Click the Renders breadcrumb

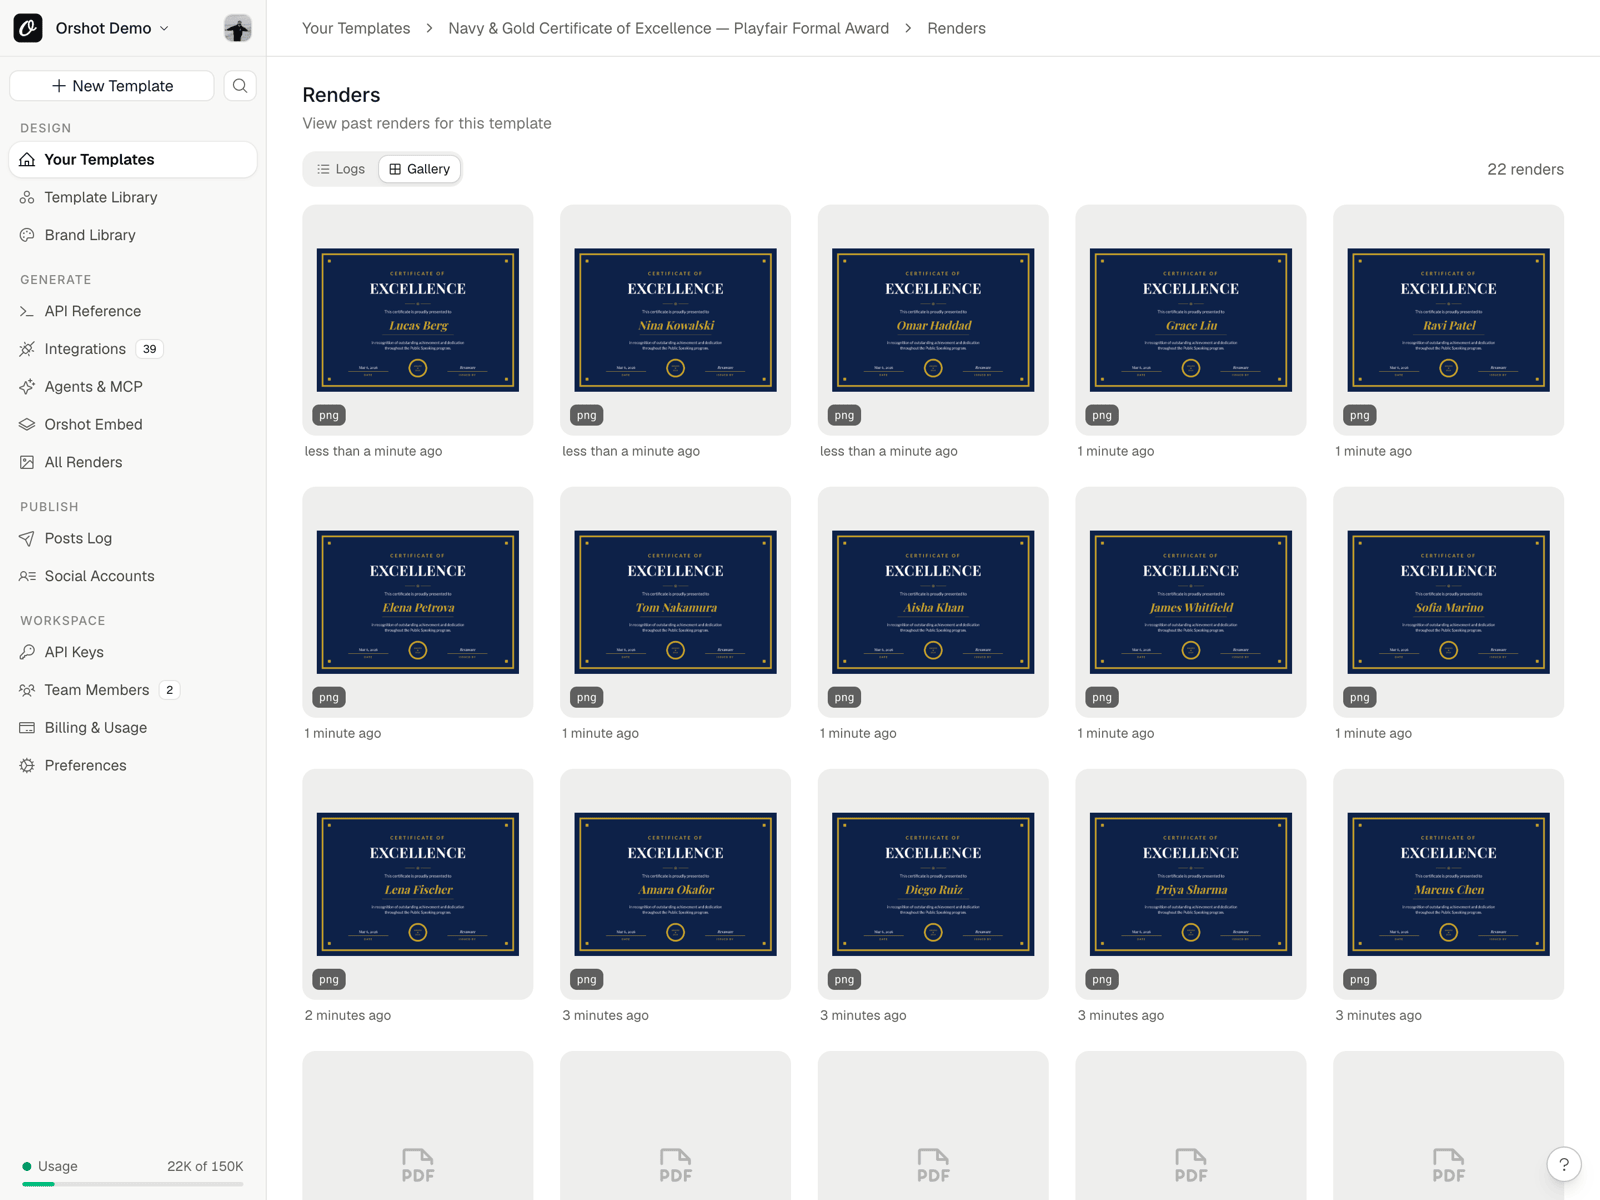pos(956,28)
